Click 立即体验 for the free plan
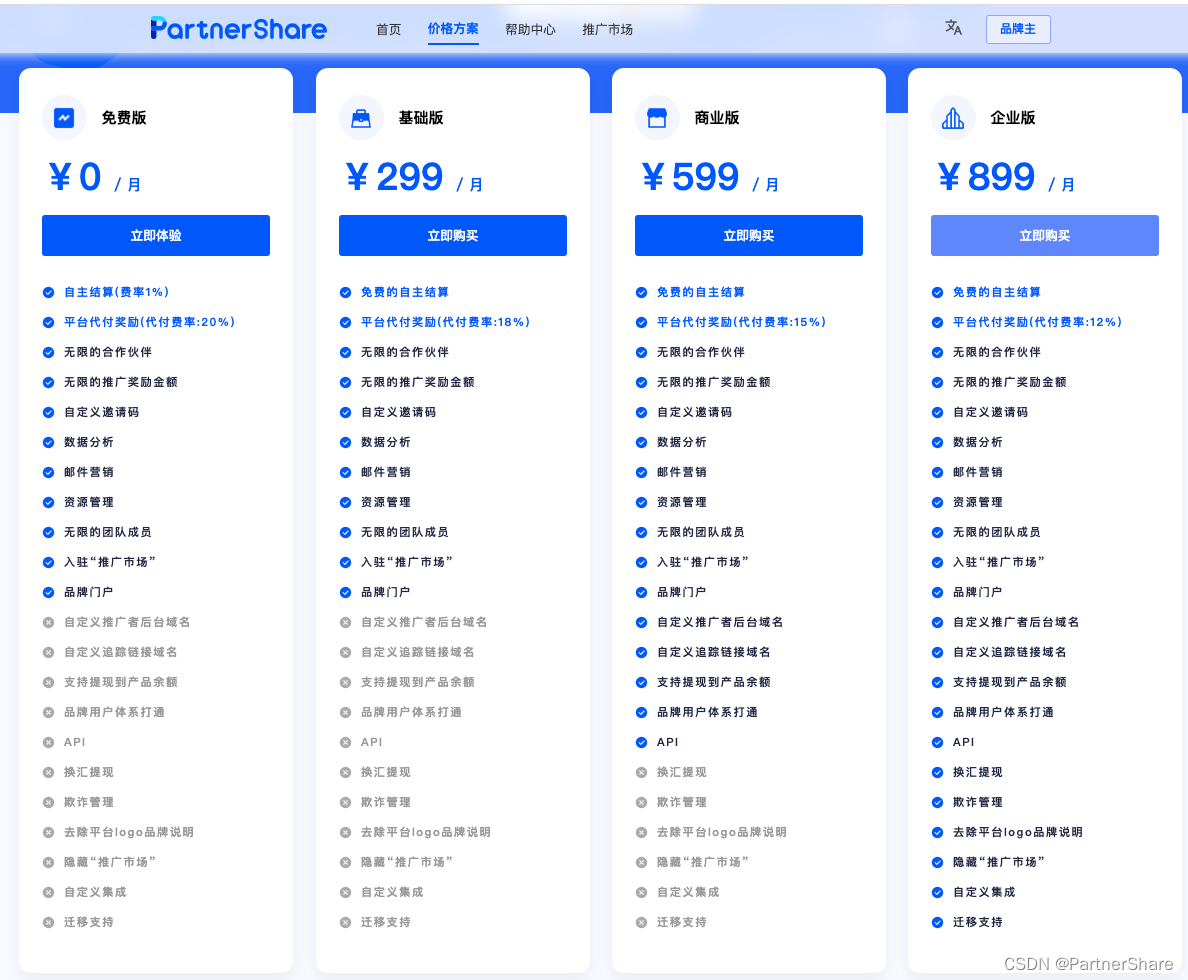This screenshot has height=980, width=1188. click(x=156, y=236)
